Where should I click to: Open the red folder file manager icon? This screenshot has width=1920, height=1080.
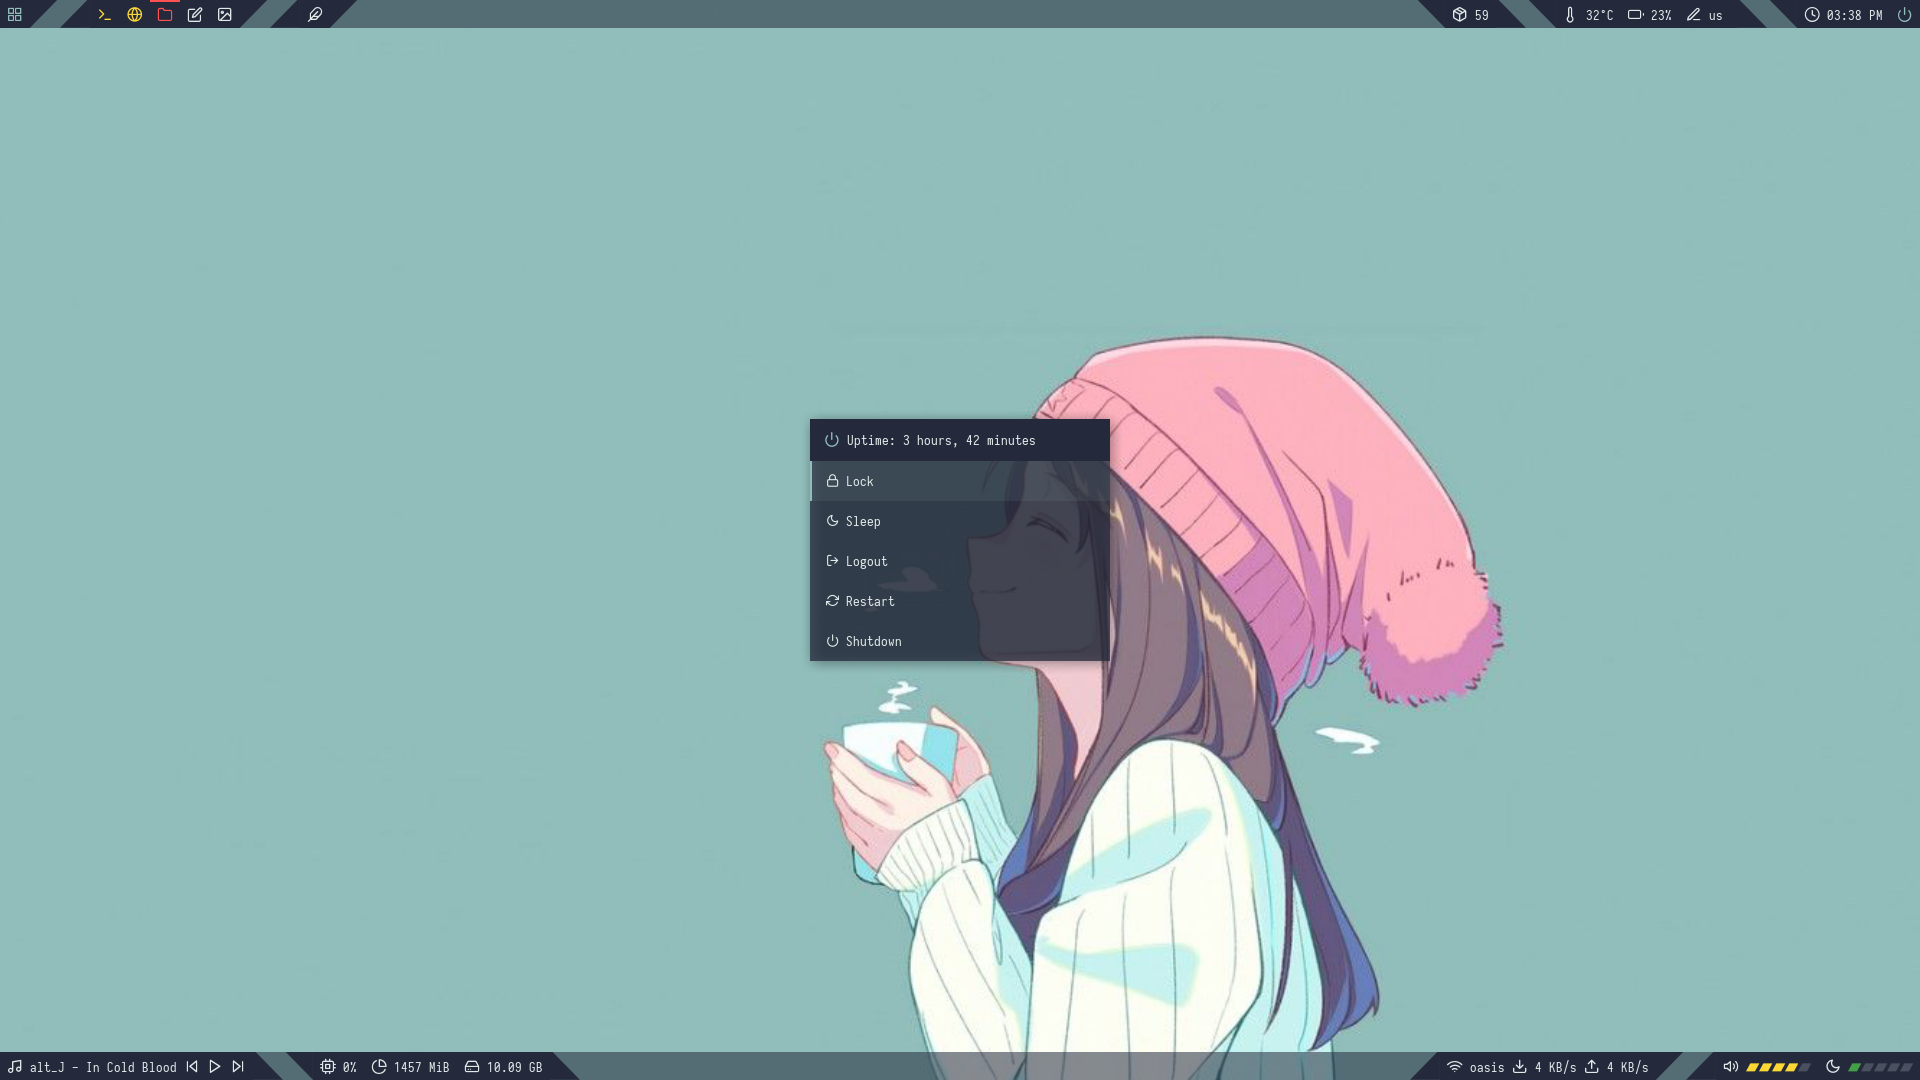[165, 15]
